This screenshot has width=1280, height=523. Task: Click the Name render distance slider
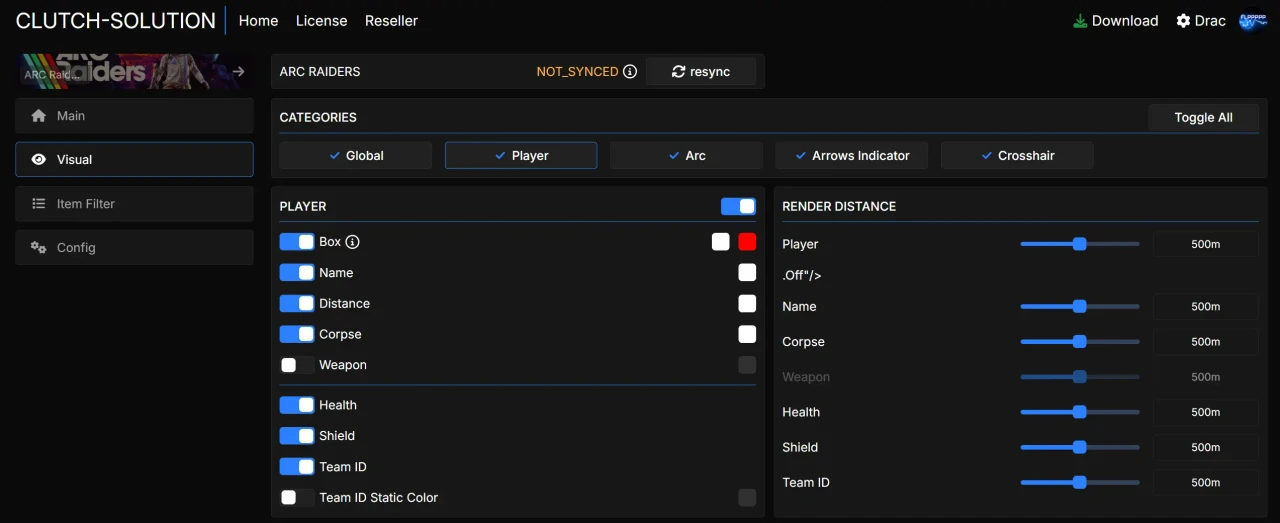coord(1080,307)
